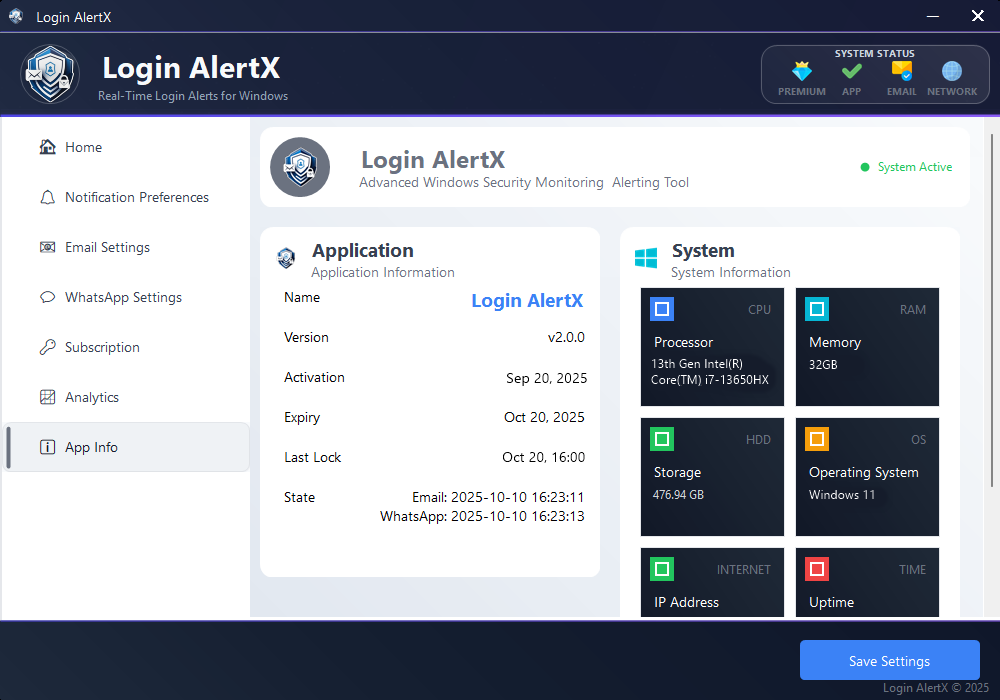Screen dimensions: 1000x700
Task: Click the Email status envelope icon
Action: point(902,71)
